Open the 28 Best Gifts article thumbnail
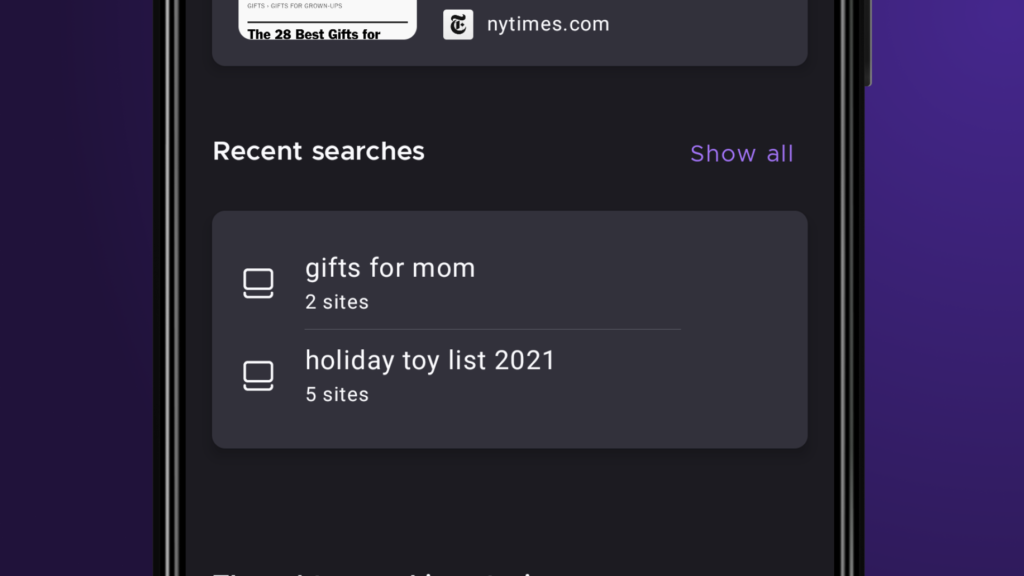Viewport: 1024px width, 576px height. (313, 20)
